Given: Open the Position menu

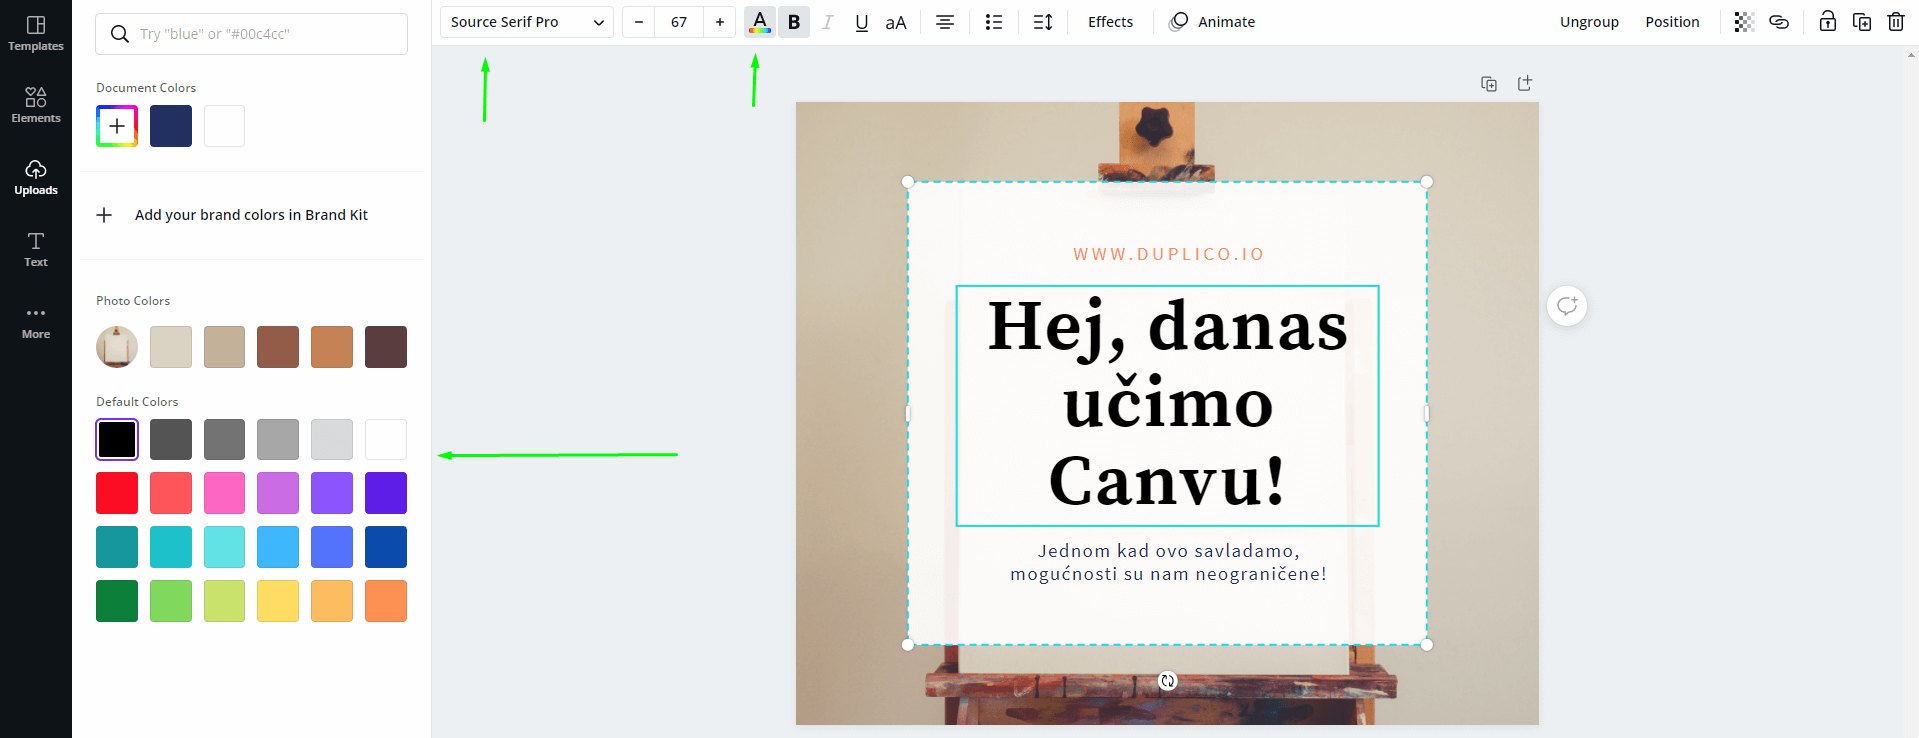Looking at the screenshot, I should (1672, 22).
